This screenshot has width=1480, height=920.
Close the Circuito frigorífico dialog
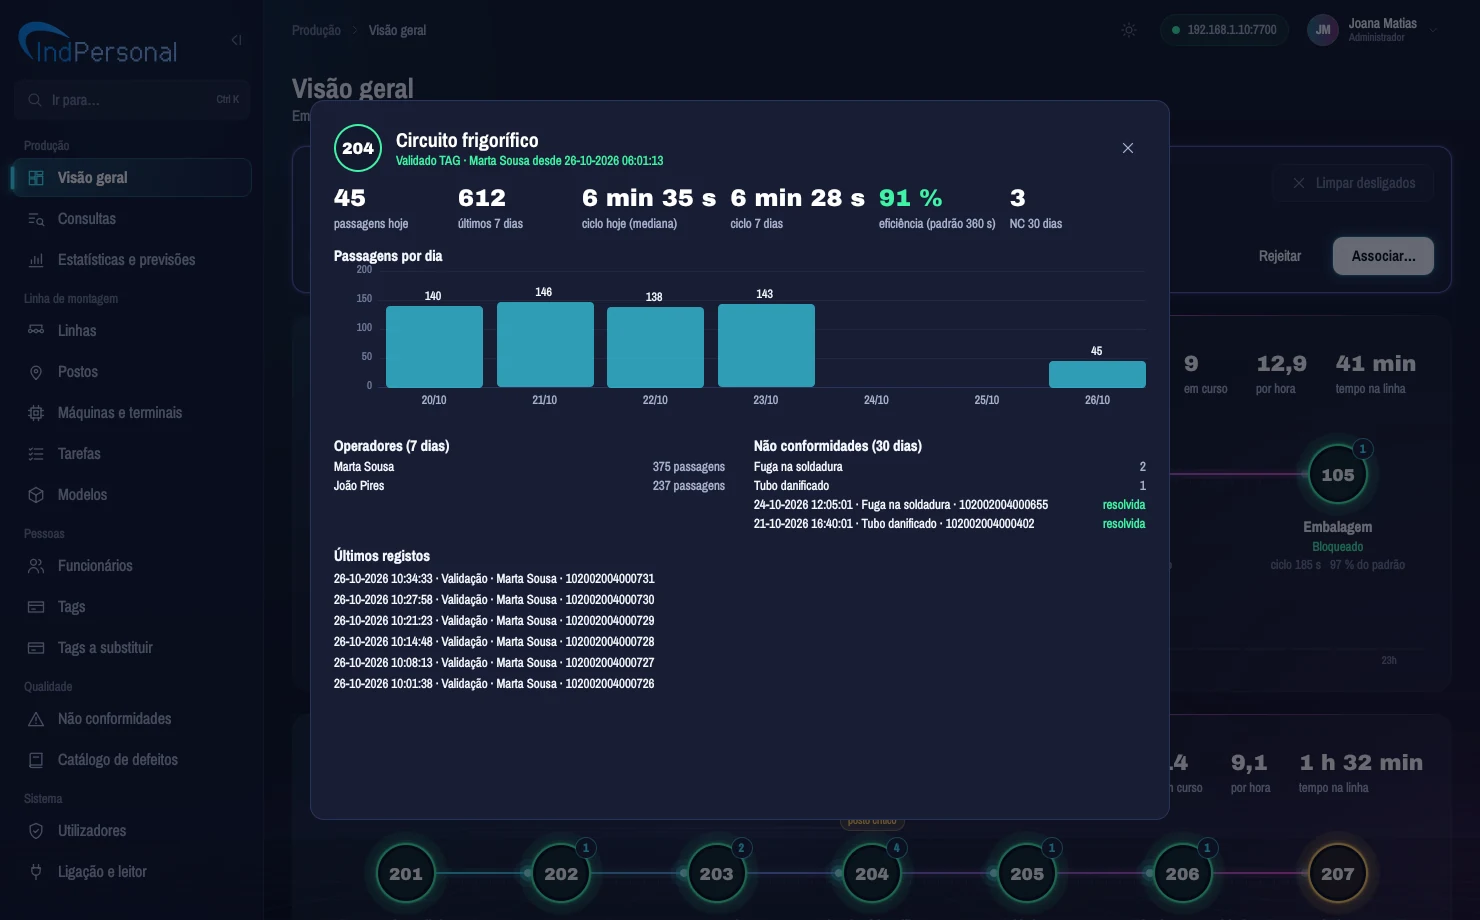[1127, 148]
